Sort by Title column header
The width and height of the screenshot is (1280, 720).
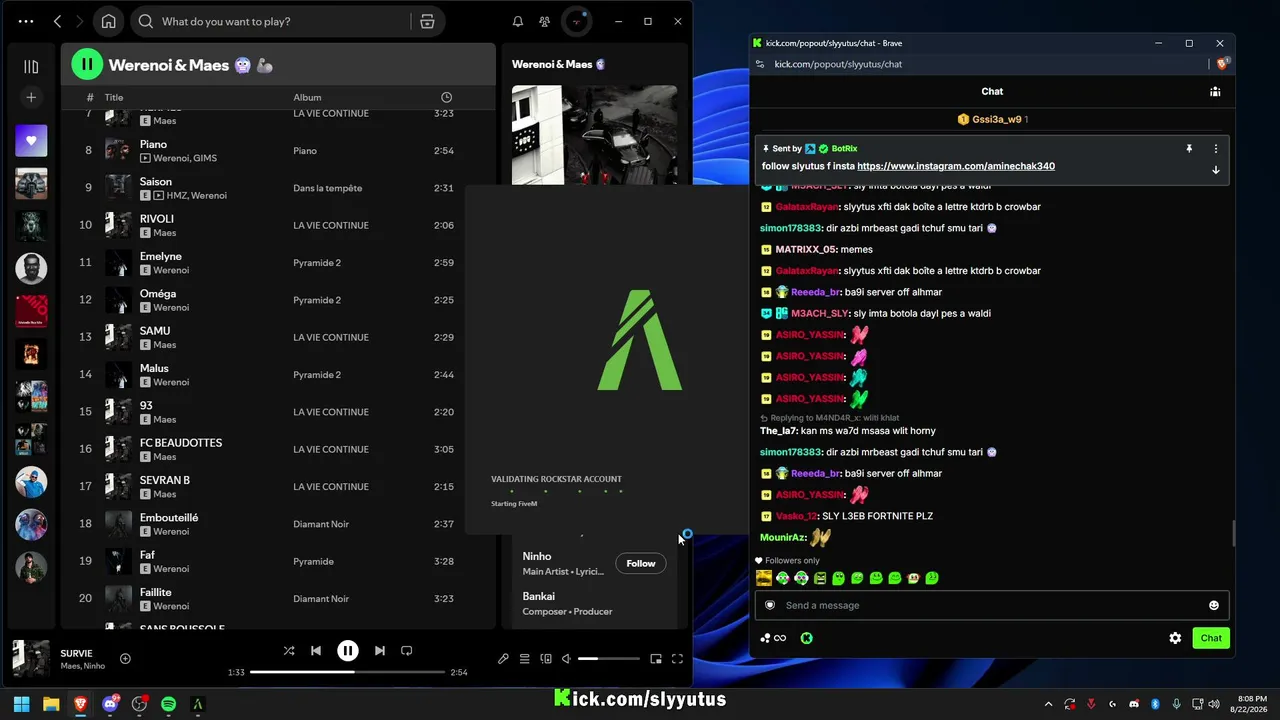point(114,97)
